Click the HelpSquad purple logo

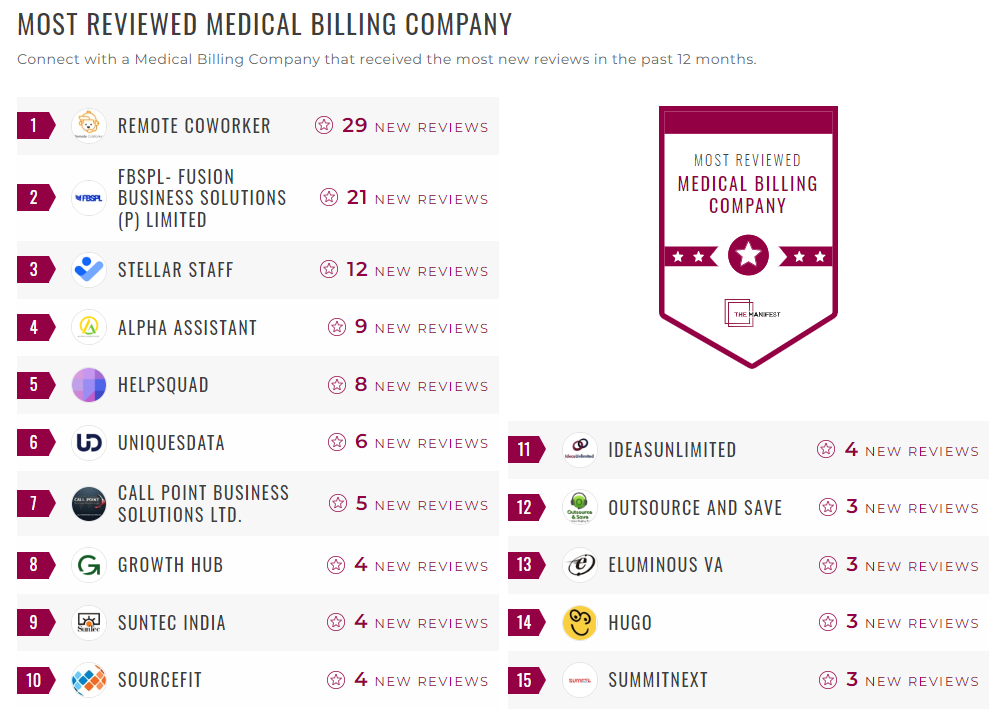pyautogui.click(x=89, y=385)
